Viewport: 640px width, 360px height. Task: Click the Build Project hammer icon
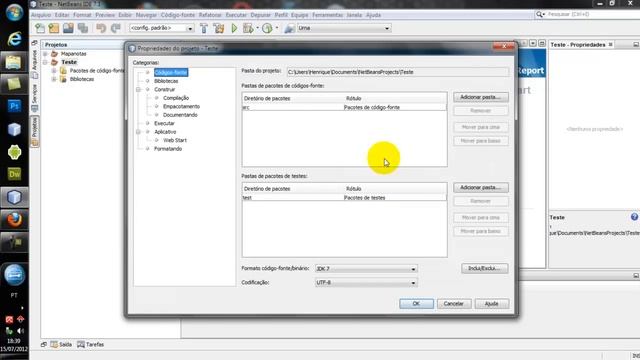tap(204, 28)
